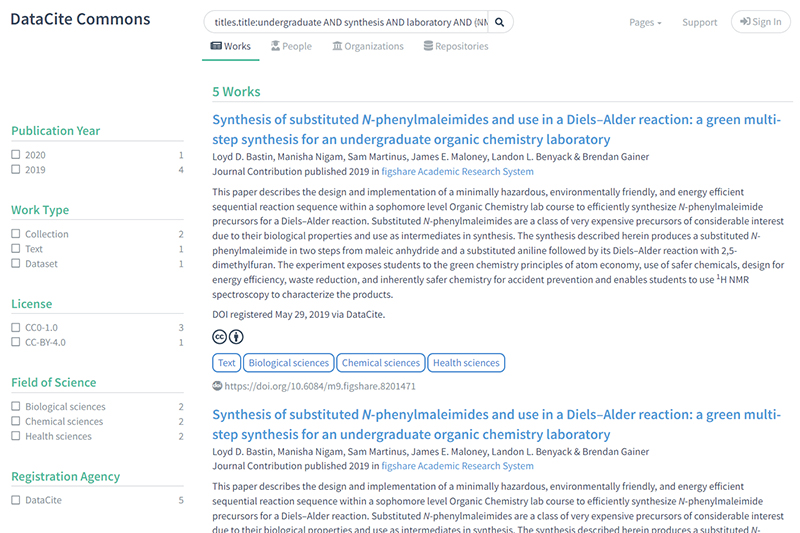Tick the Chemical sciences field filter

point(16,422)
